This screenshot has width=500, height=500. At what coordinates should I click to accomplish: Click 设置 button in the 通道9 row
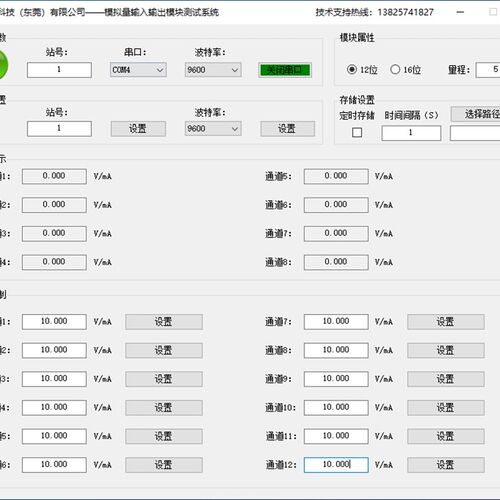[446, 379]
